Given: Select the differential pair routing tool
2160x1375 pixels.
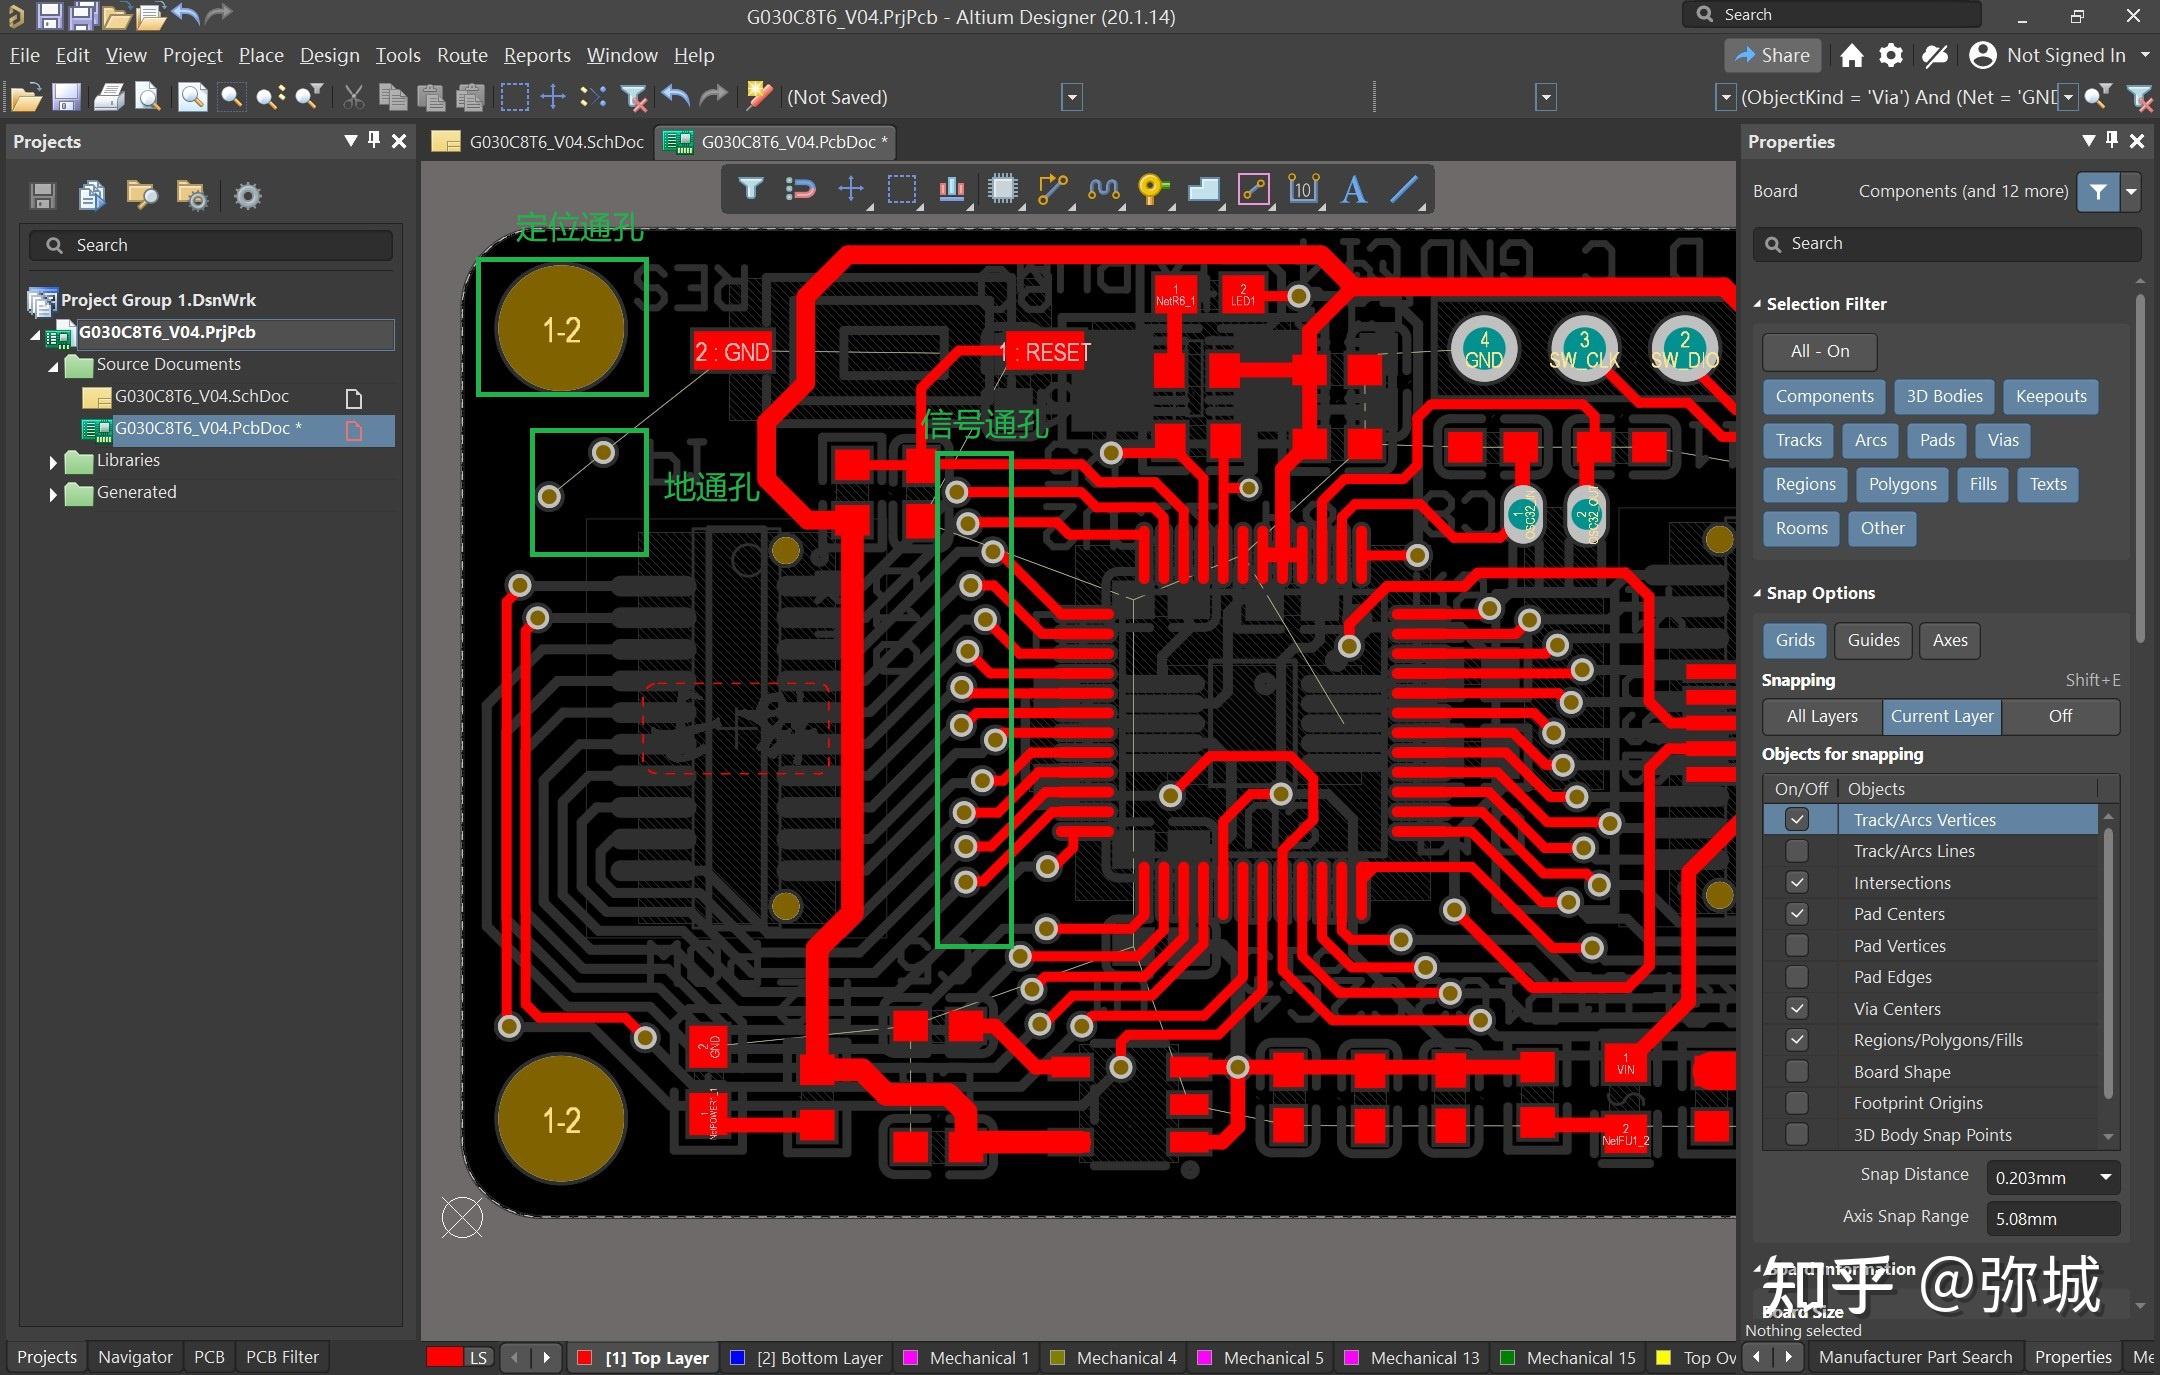Looking at the screenshot, I should pyautogui.click(x=1102, y=189).
